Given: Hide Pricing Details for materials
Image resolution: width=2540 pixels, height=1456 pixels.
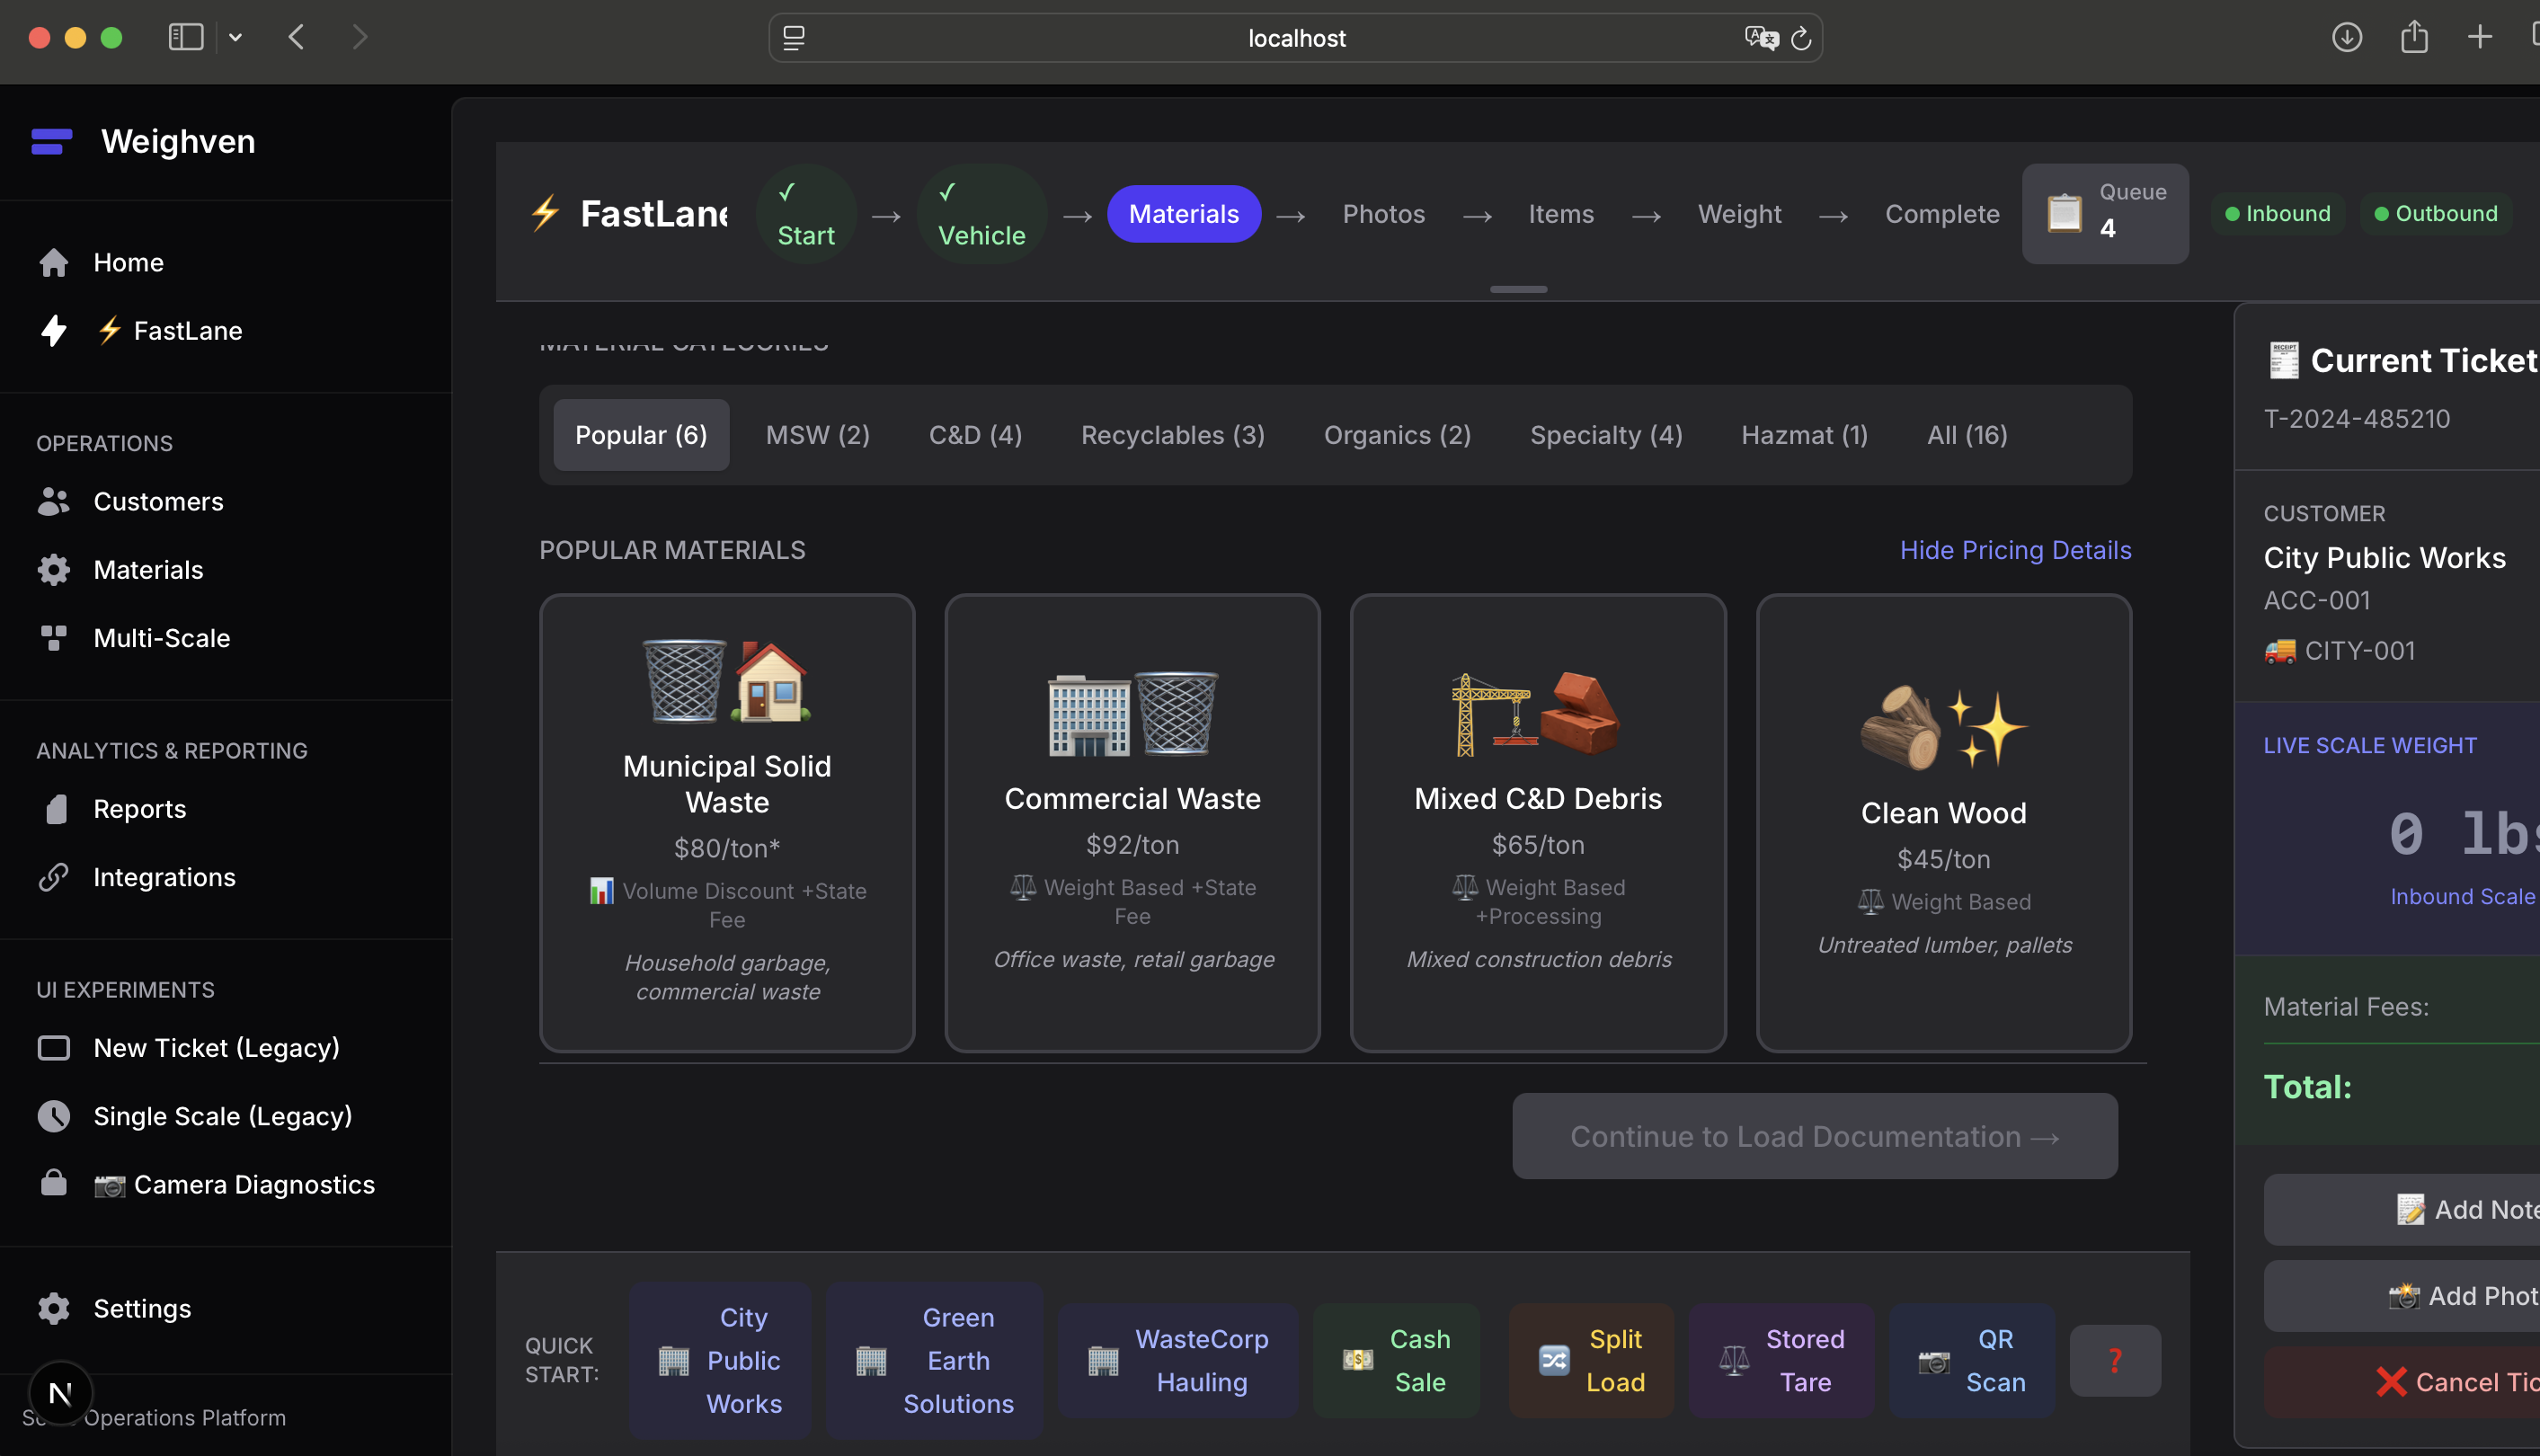Looking at the screenshot, I should pos(2015,549).
